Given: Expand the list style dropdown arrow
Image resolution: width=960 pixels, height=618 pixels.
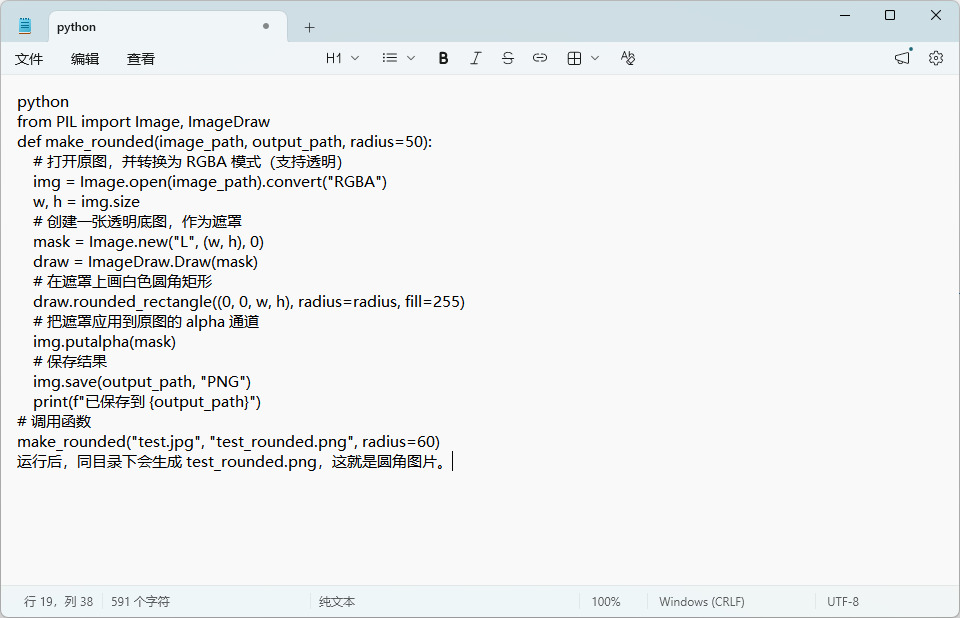Looking at the screenshot, I should (x=411, y=58).
